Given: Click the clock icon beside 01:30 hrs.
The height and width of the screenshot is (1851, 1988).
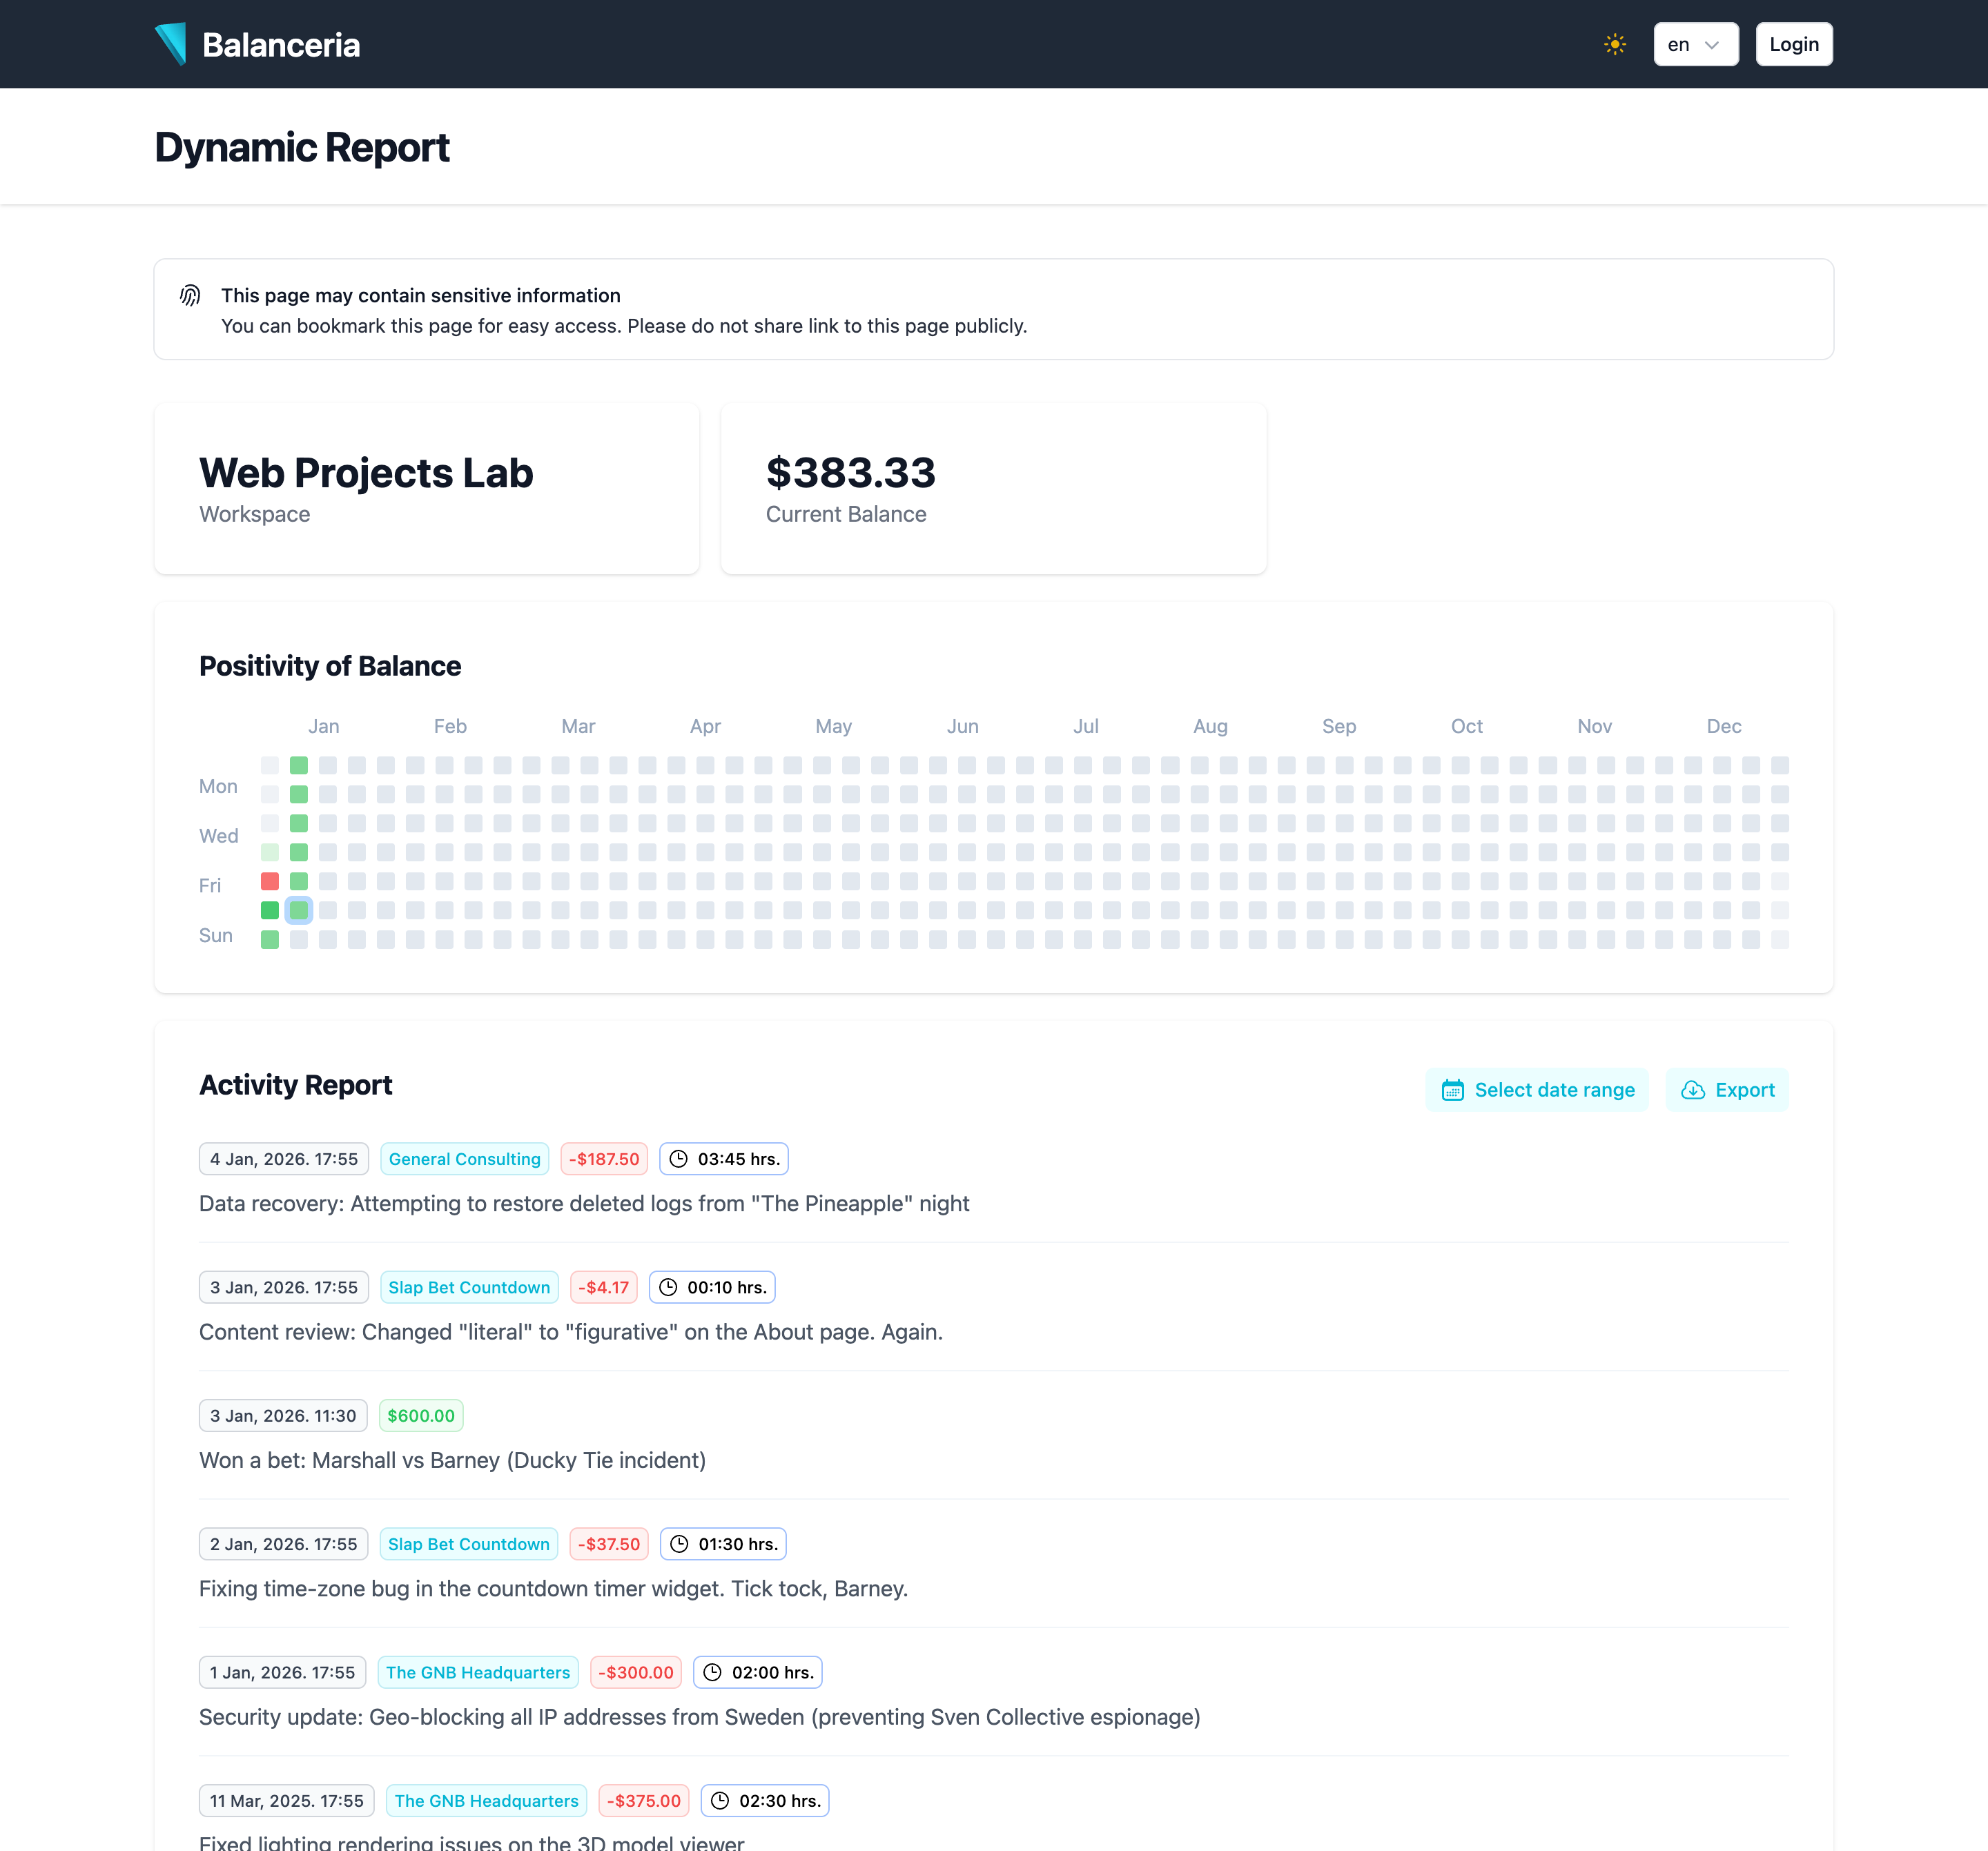Looking at the screenshot, I should [x=679, y=1544].
